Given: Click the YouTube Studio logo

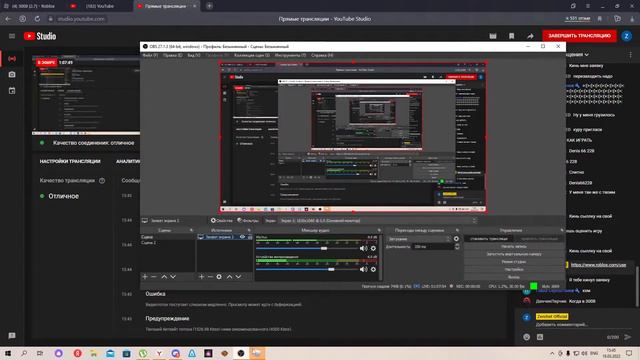Looking at the screenshot, I should pos(40,36).
